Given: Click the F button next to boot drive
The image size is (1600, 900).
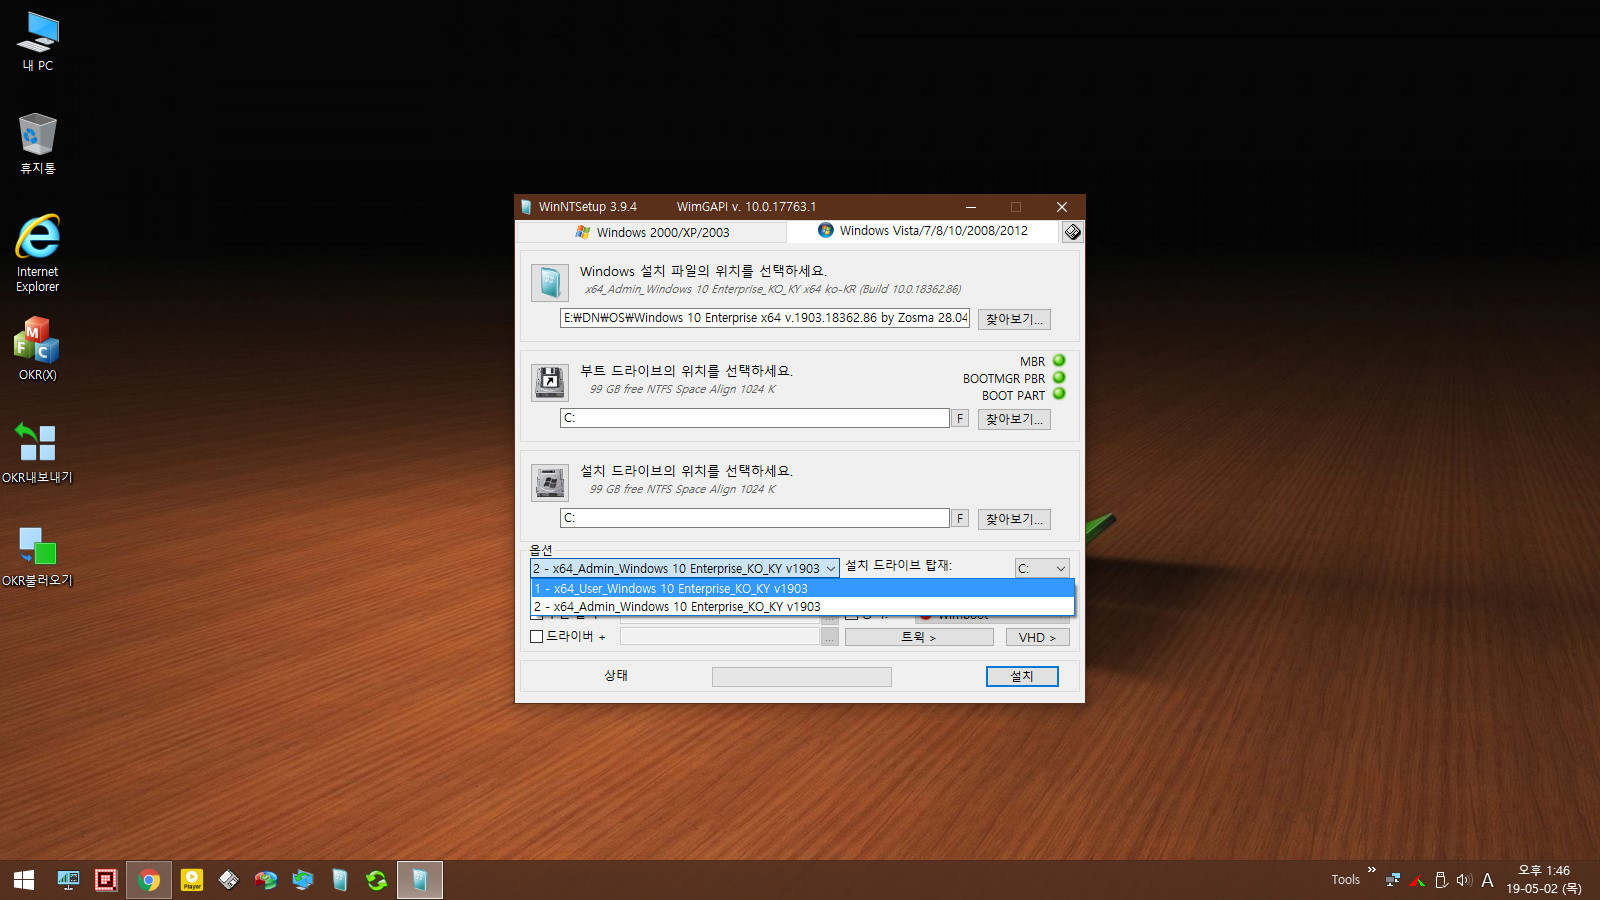Looking at the screenshot, I should click(x=960, y=418).
